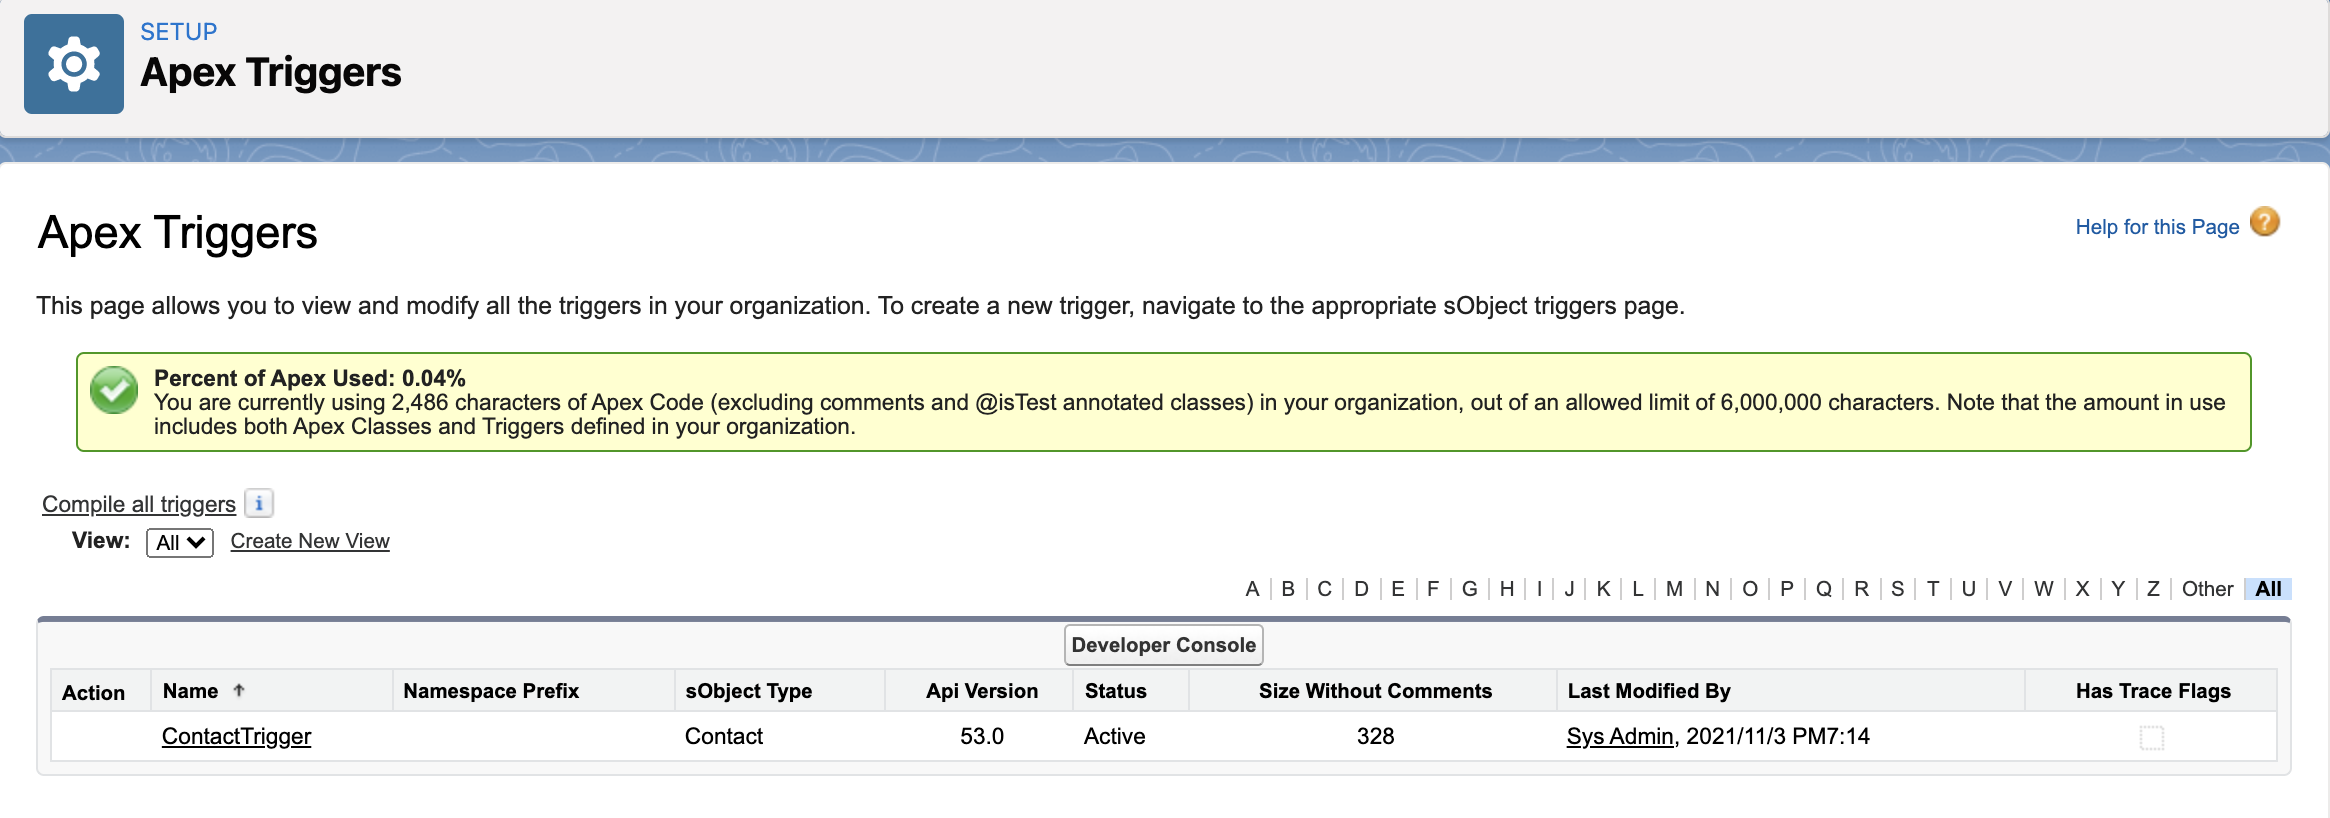
Task: Open the View dropdown set to All
Action: [x=180, y=542]
